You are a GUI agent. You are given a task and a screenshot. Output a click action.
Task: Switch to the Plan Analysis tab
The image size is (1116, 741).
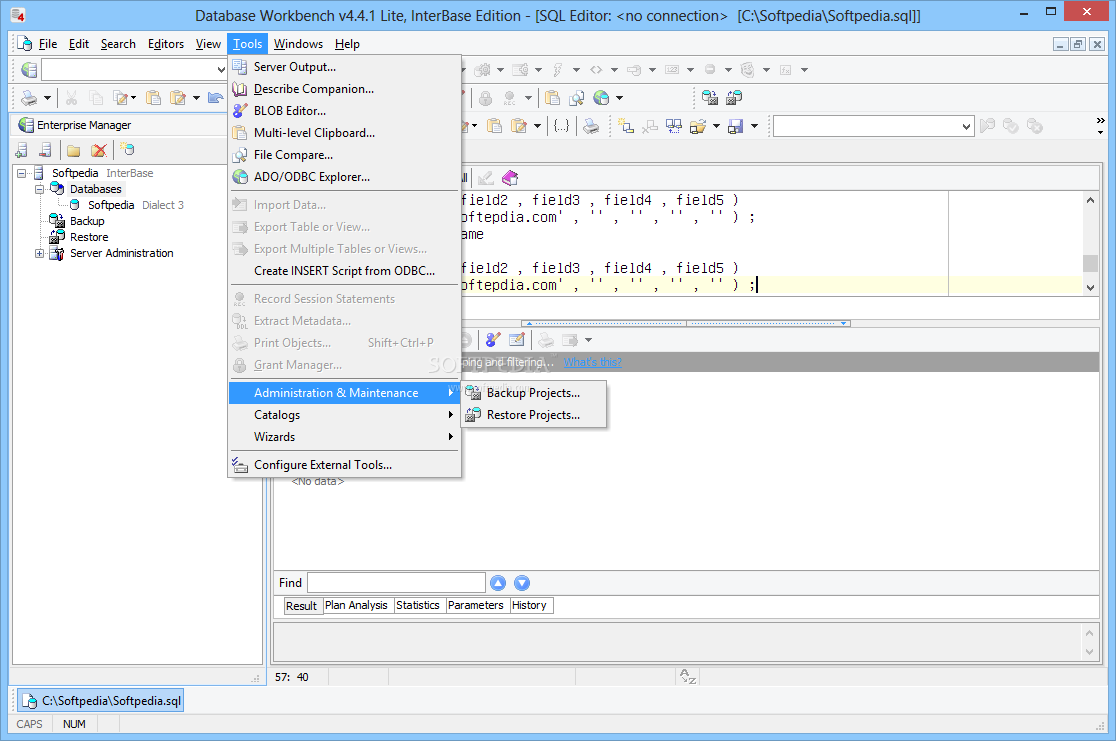[356, 605]
